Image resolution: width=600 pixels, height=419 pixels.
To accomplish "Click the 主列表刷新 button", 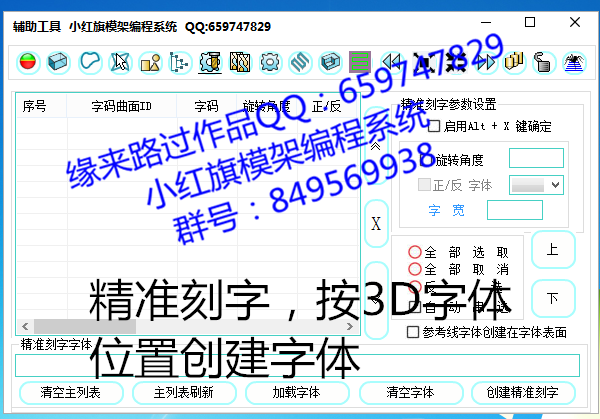I will tap(184, 393).
